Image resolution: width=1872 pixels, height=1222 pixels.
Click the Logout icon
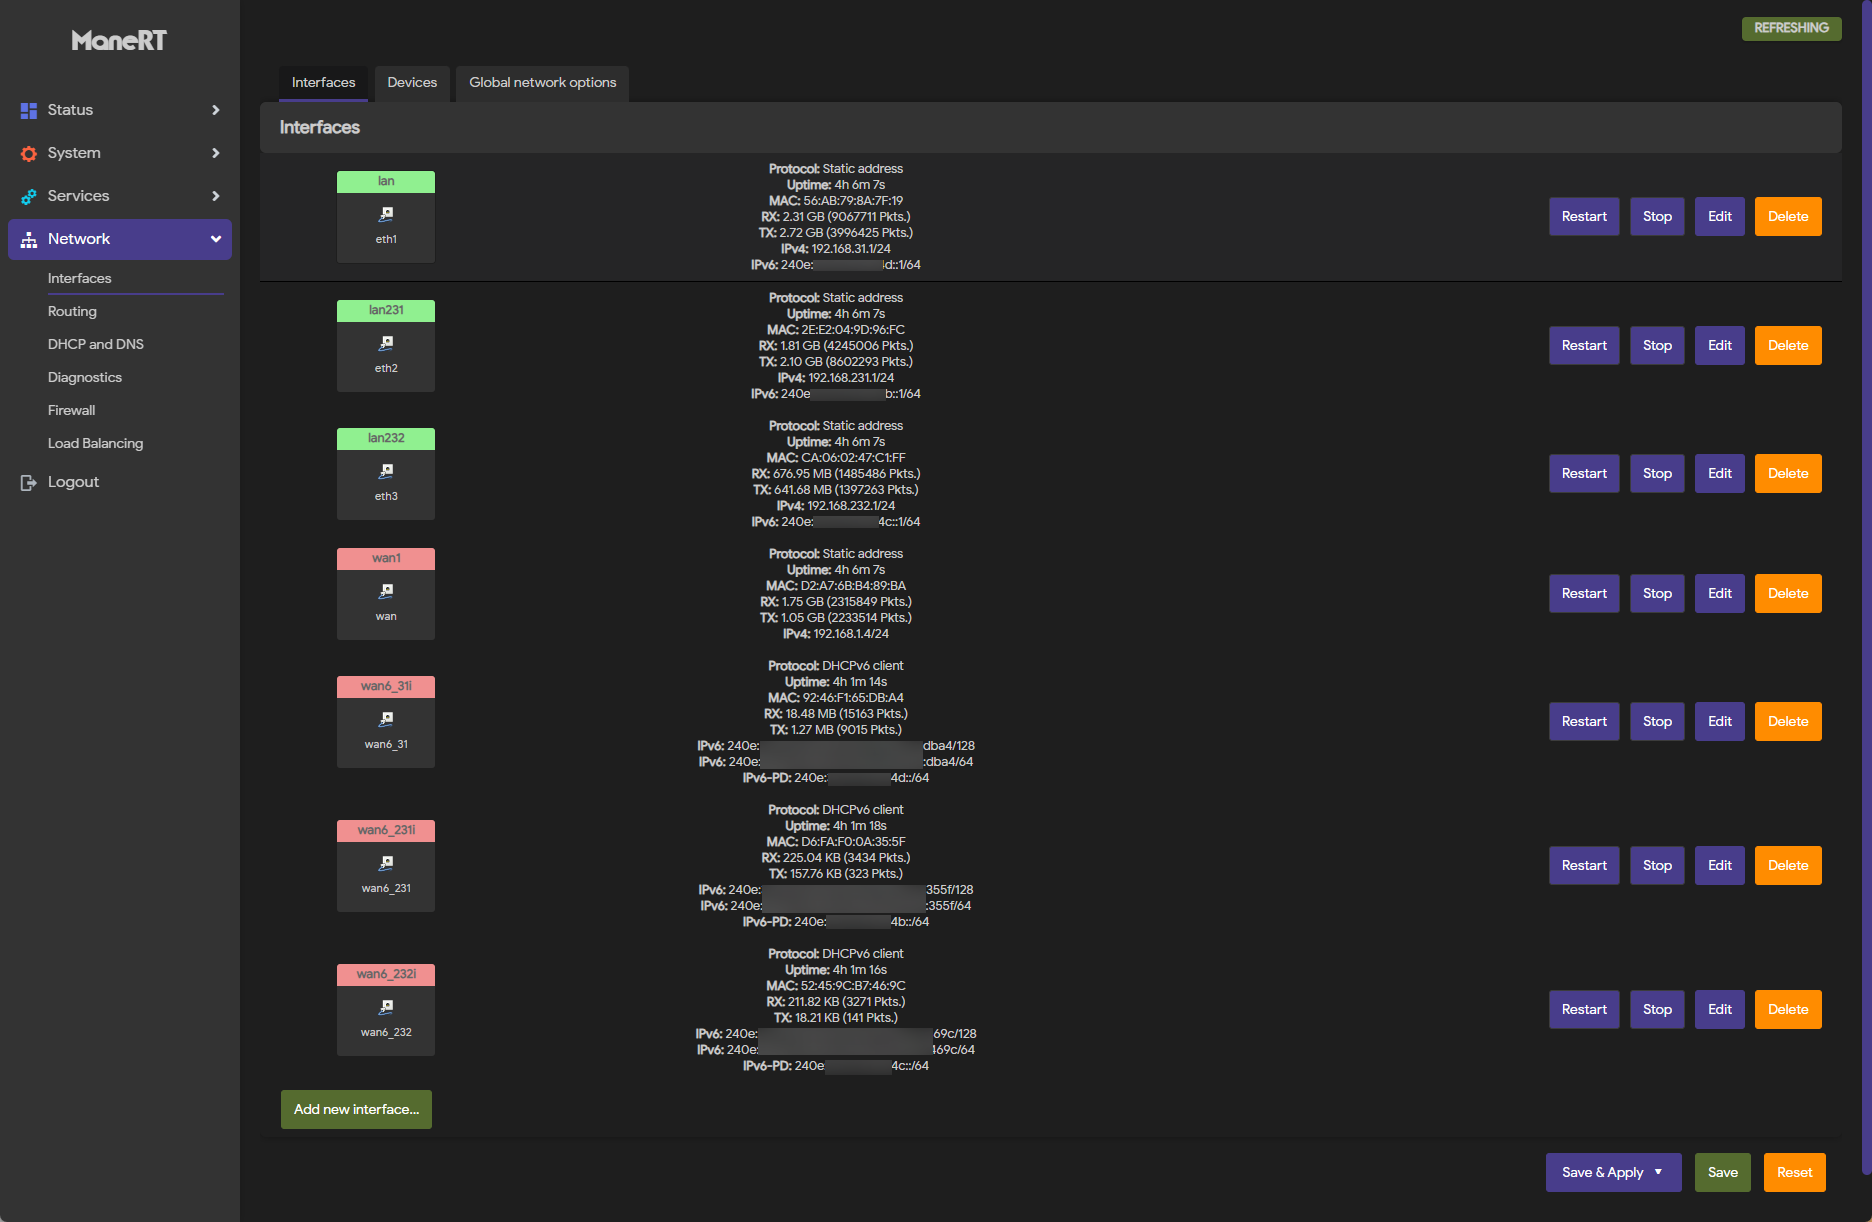29,482
